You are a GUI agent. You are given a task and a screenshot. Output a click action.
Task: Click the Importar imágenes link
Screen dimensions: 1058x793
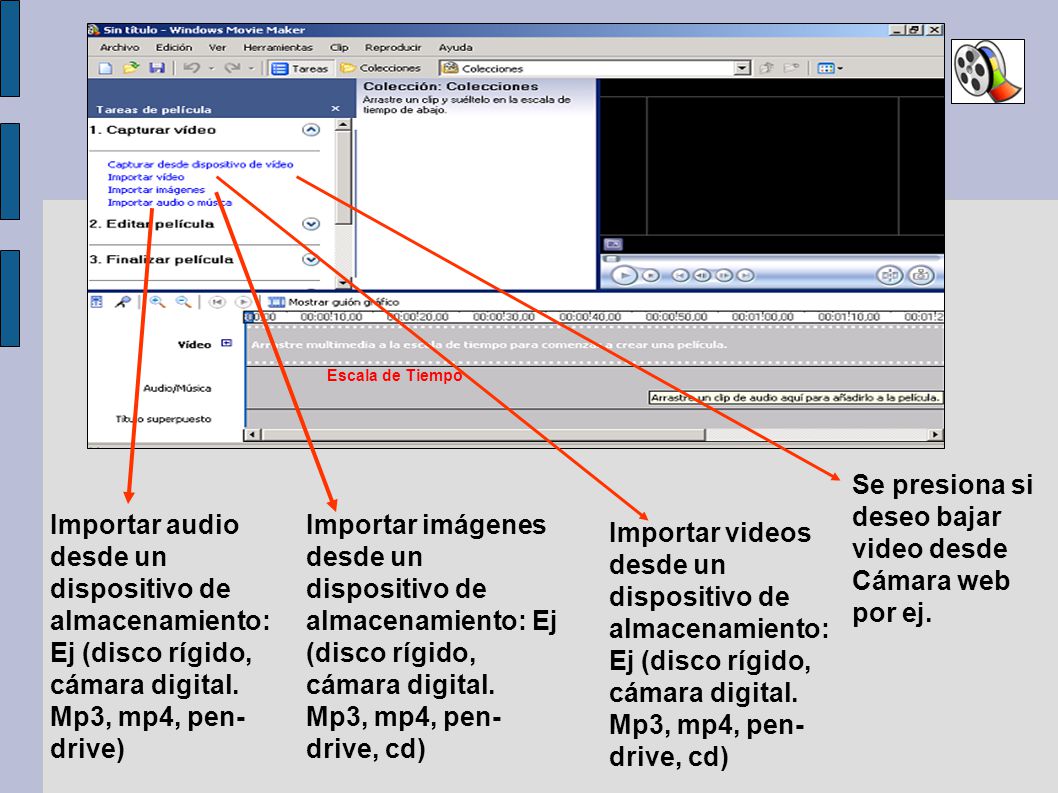tap(156, 190)
